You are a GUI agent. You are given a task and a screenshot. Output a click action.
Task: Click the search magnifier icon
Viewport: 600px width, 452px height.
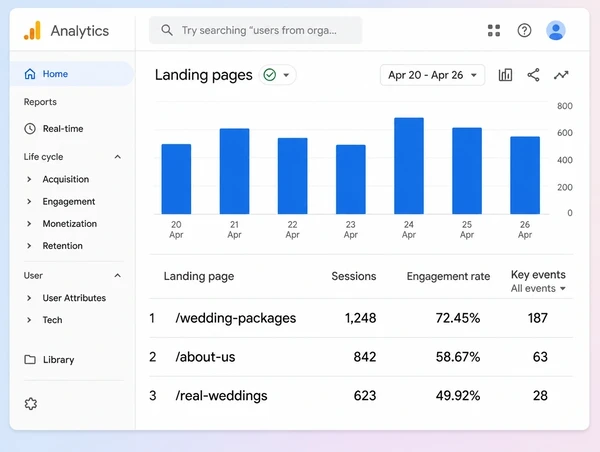click(167, 30)
